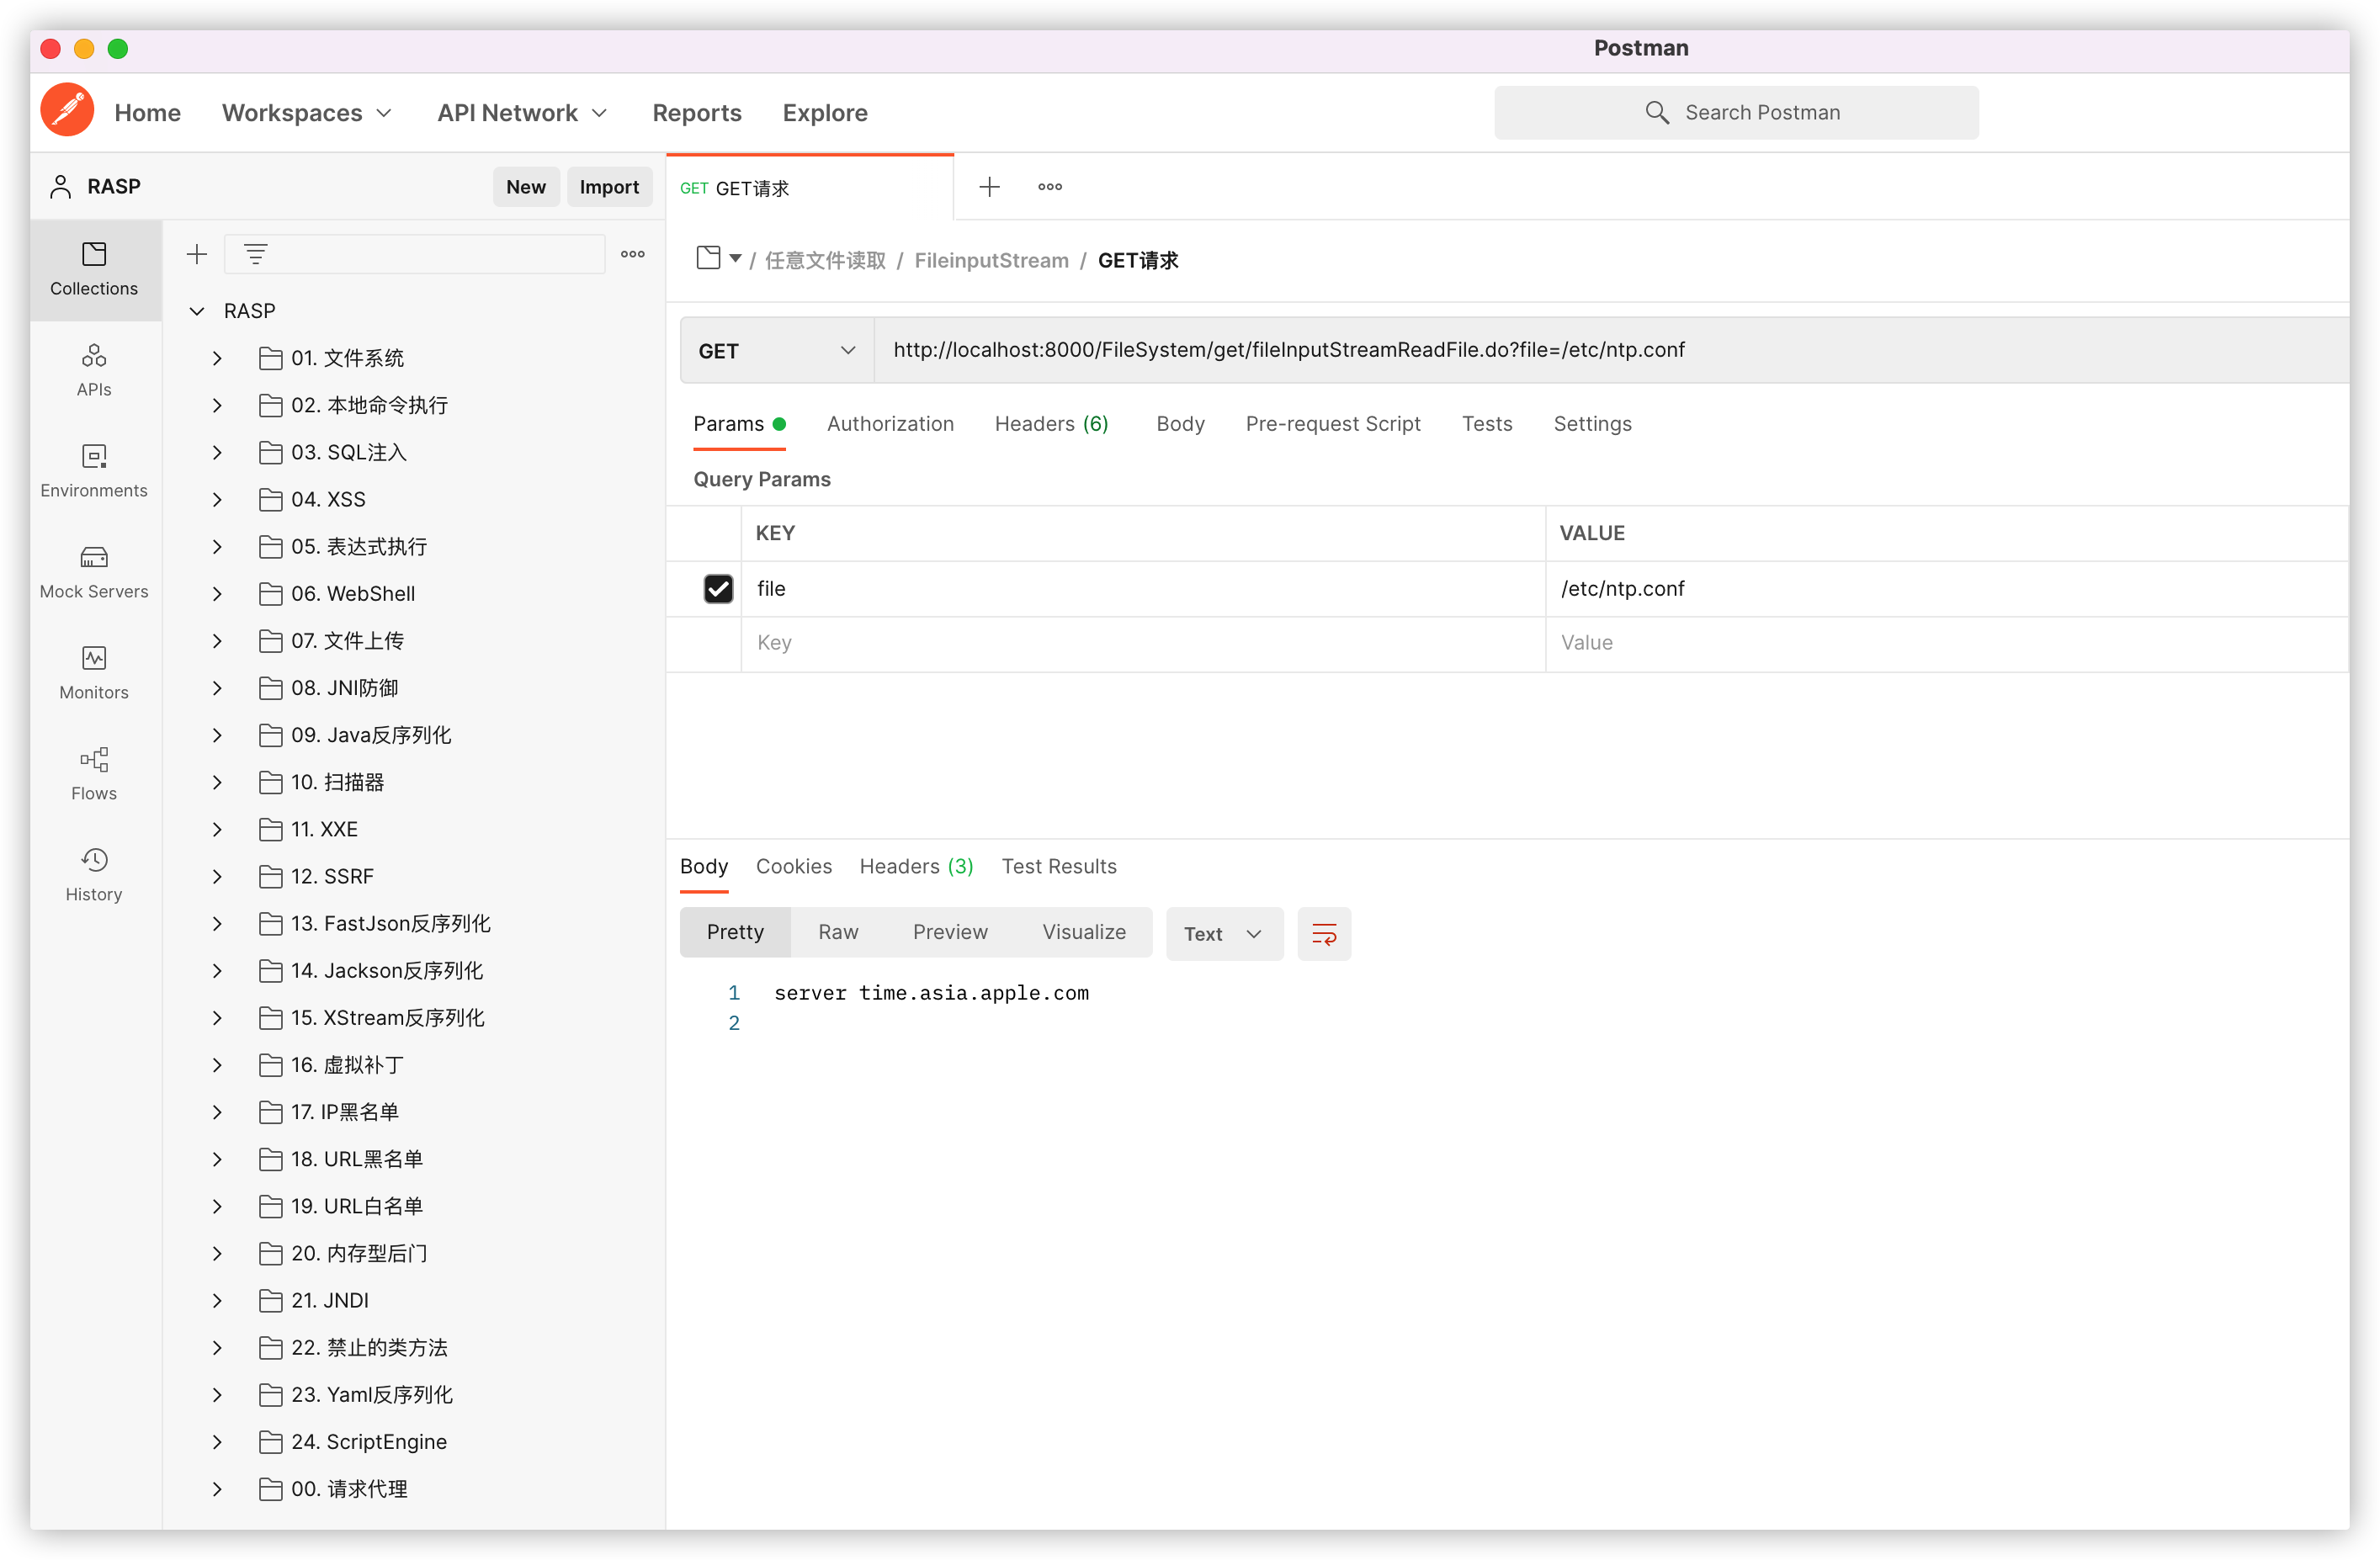Viewport: 2380px width, 1560px height.
Task: Click the Import button
Action: [608, 187]
